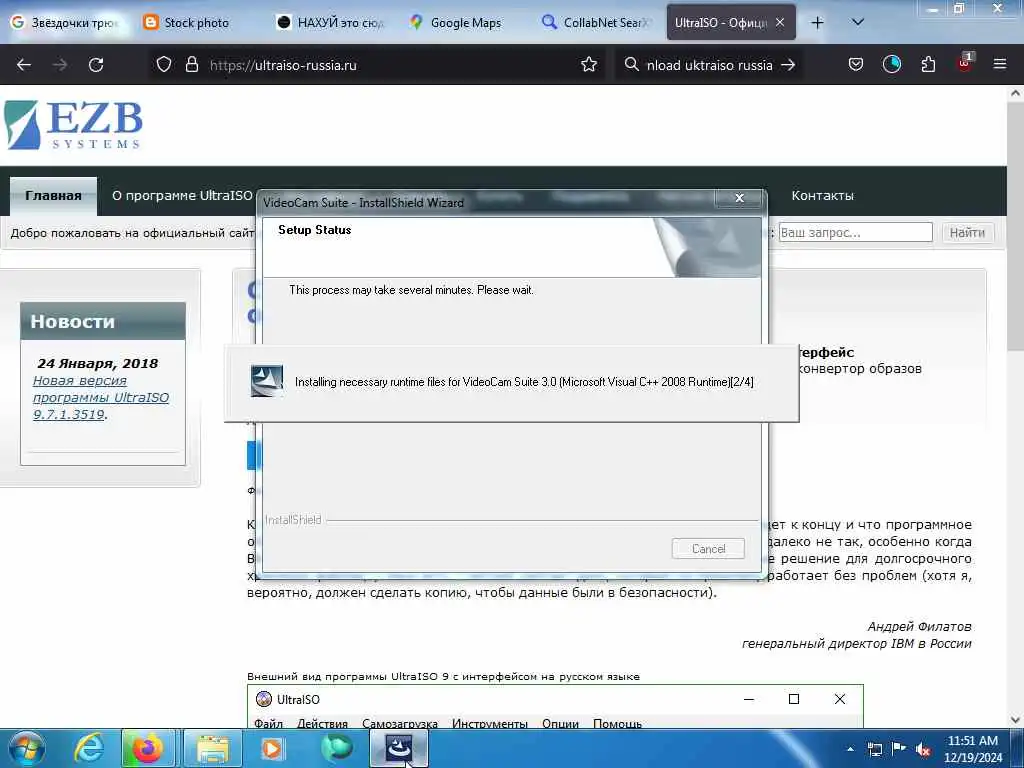
Task: Open the Firefox account circle icon
Action: pos(891,65)
